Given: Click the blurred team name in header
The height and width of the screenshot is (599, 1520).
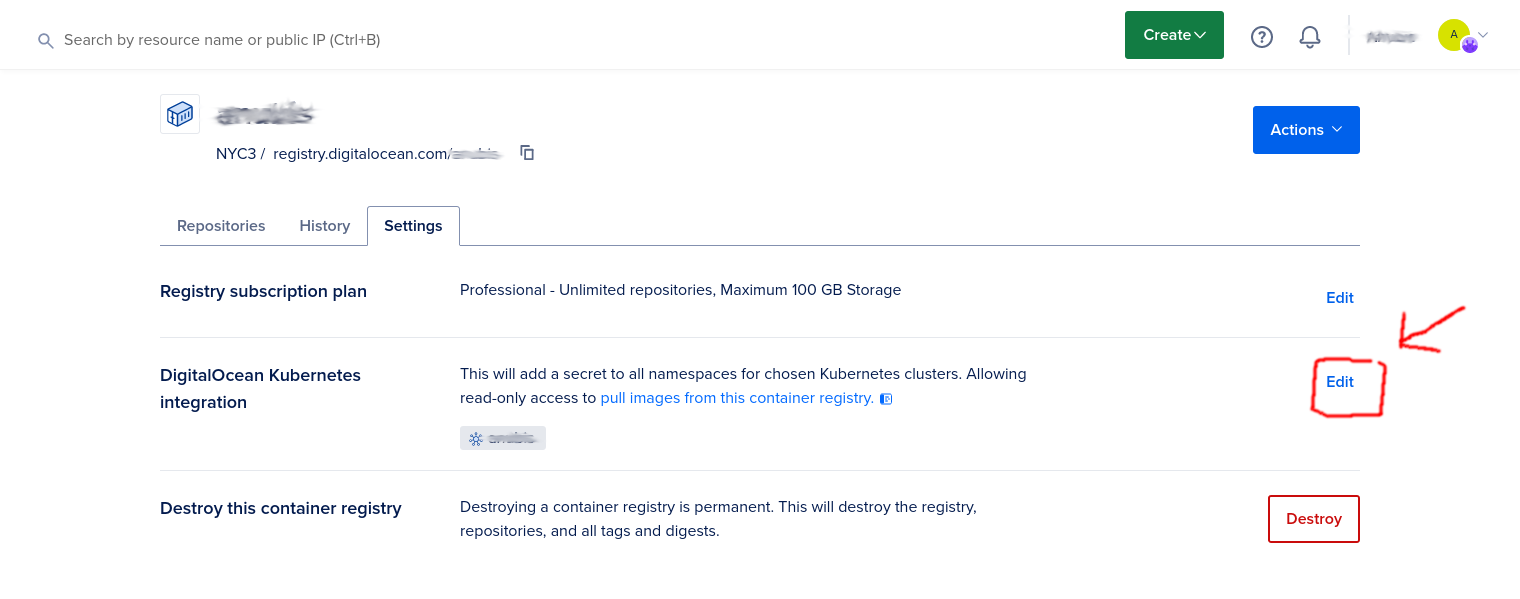Looking at the screenshot, I should click(x=1391, y=37).
